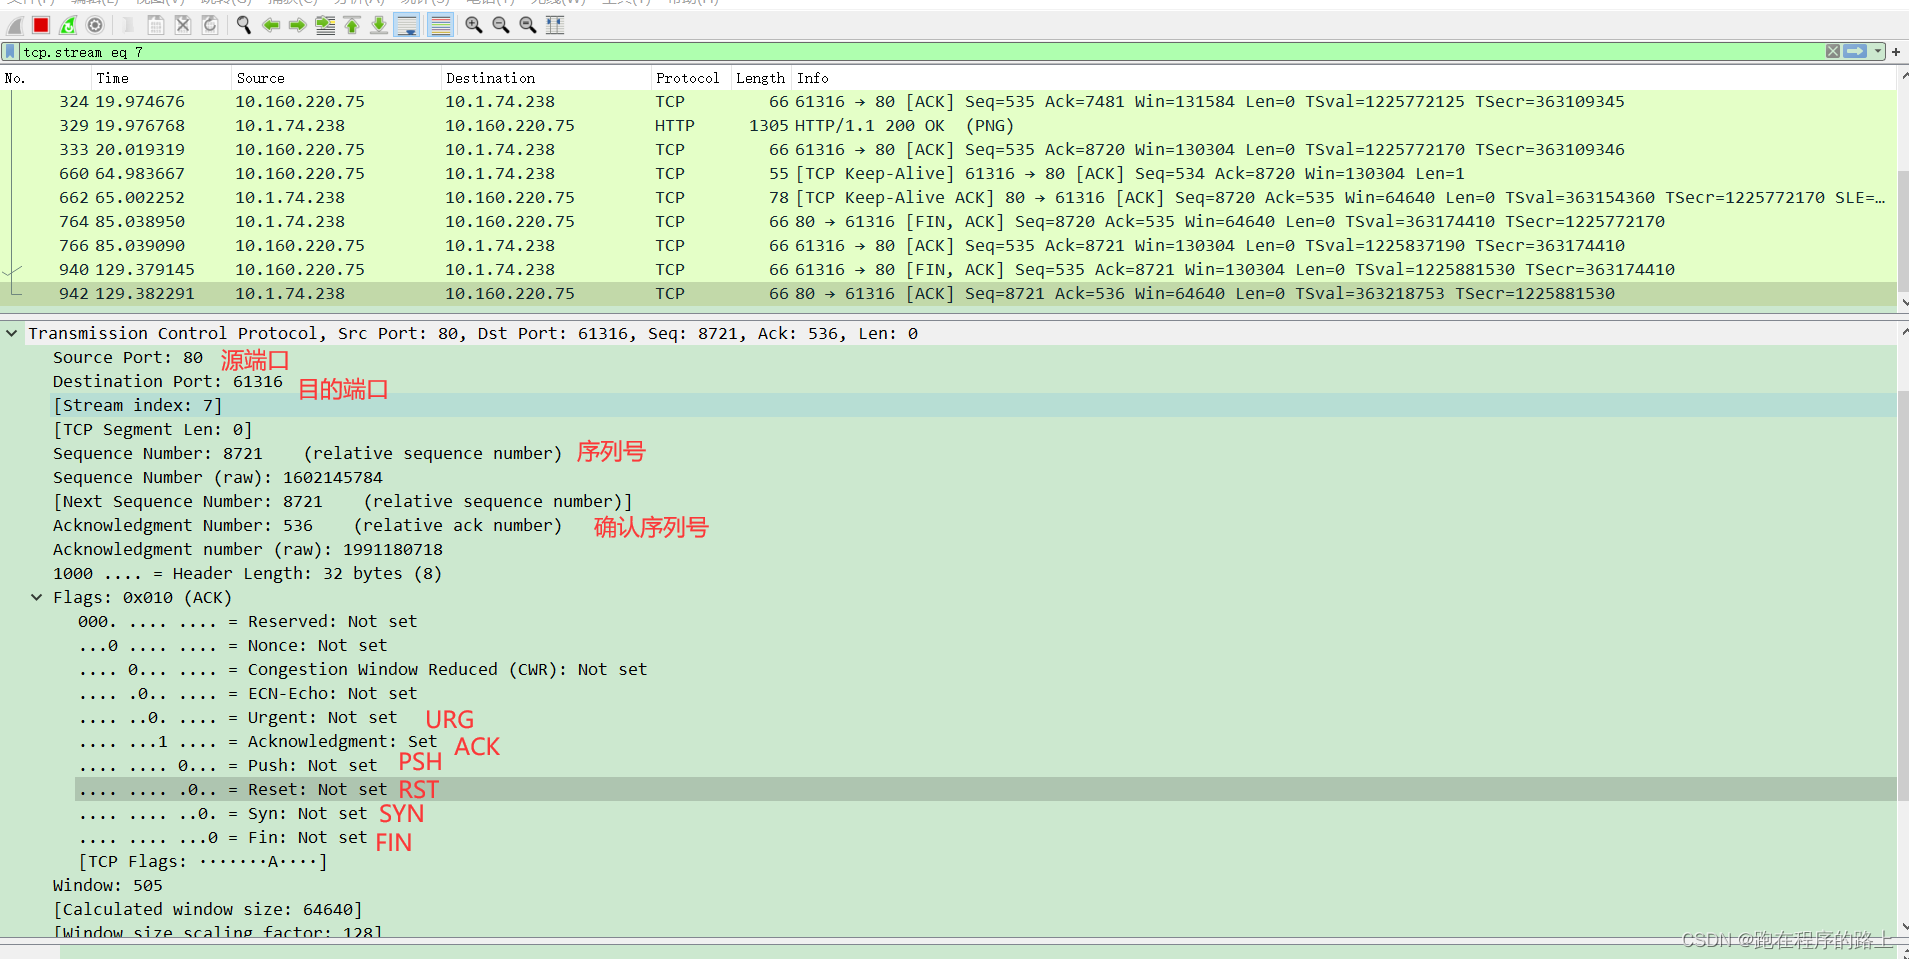Select the Window: 505 field
Screen dimensions: 1909x959
coord(108,886)
